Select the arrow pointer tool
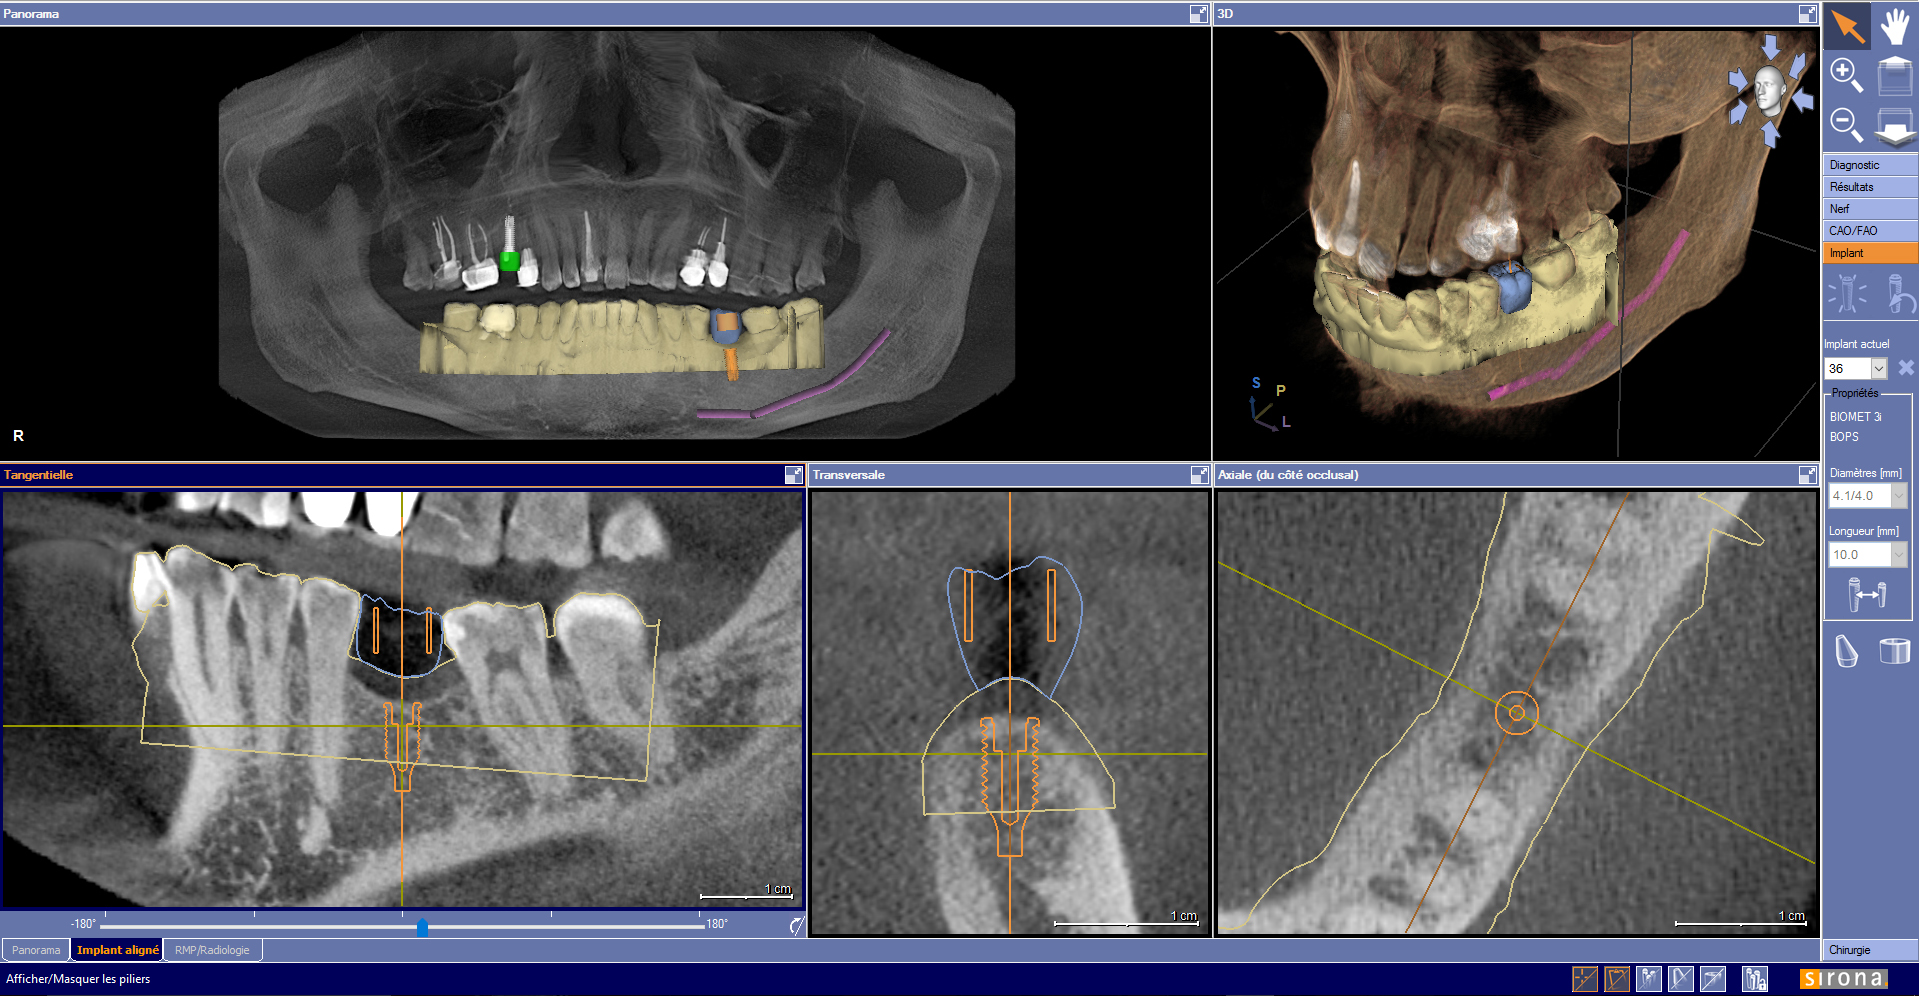 tap(1846, 26)
